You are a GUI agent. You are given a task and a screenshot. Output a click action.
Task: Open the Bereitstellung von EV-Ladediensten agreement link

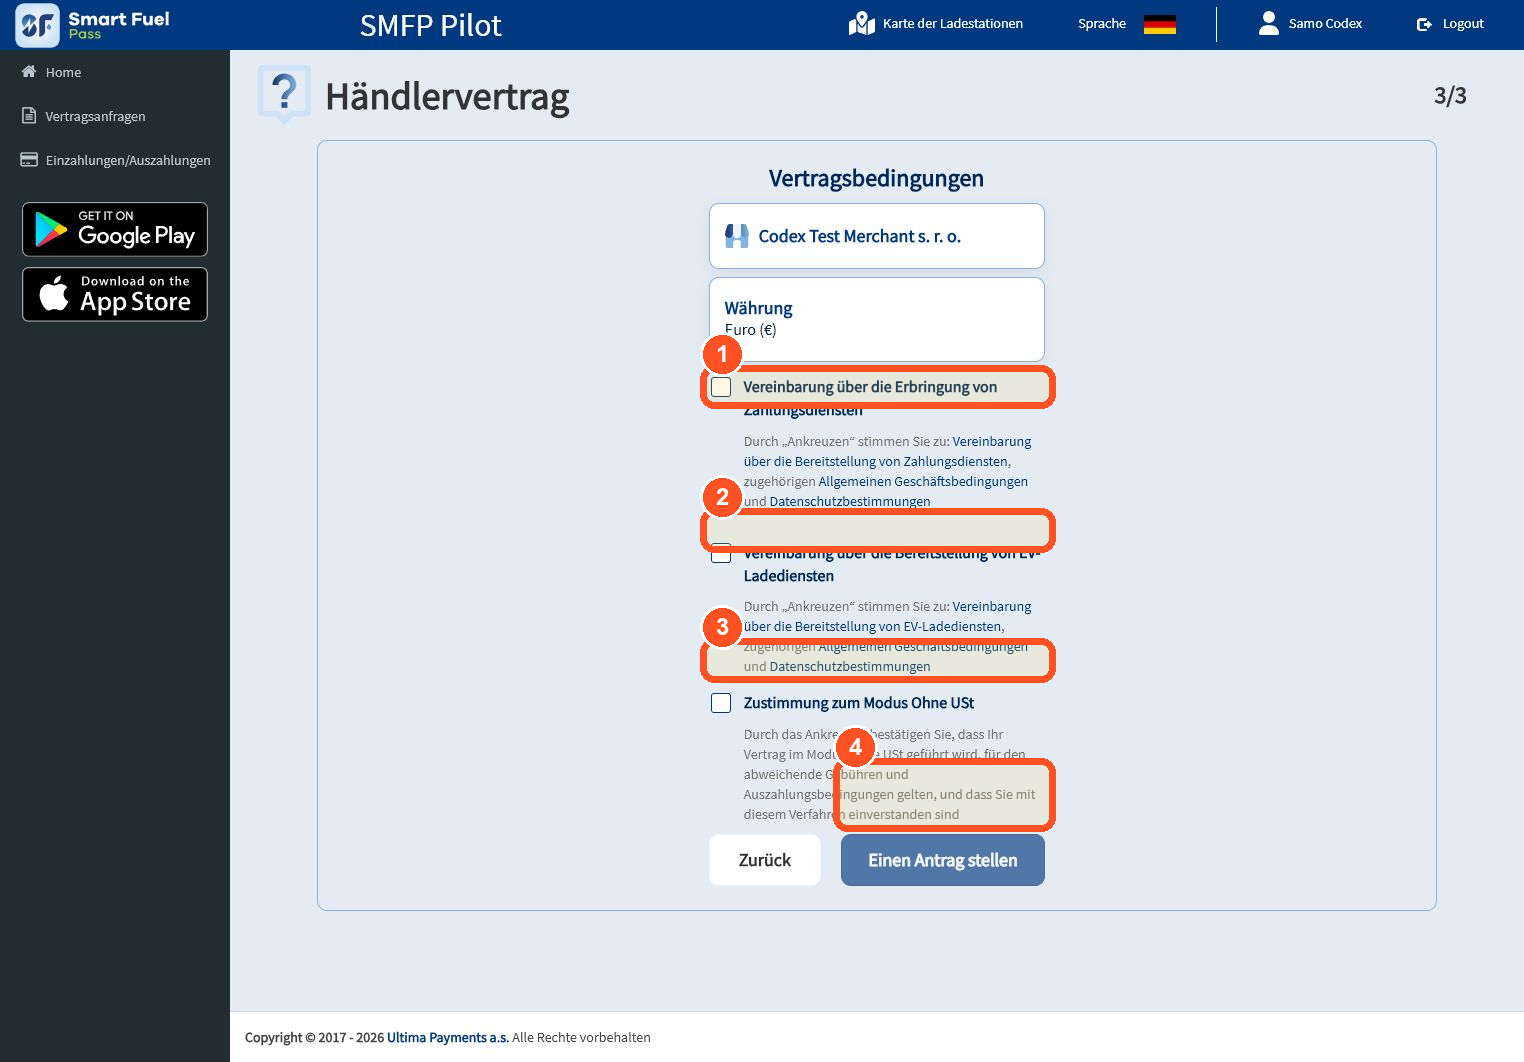(887, 616)
